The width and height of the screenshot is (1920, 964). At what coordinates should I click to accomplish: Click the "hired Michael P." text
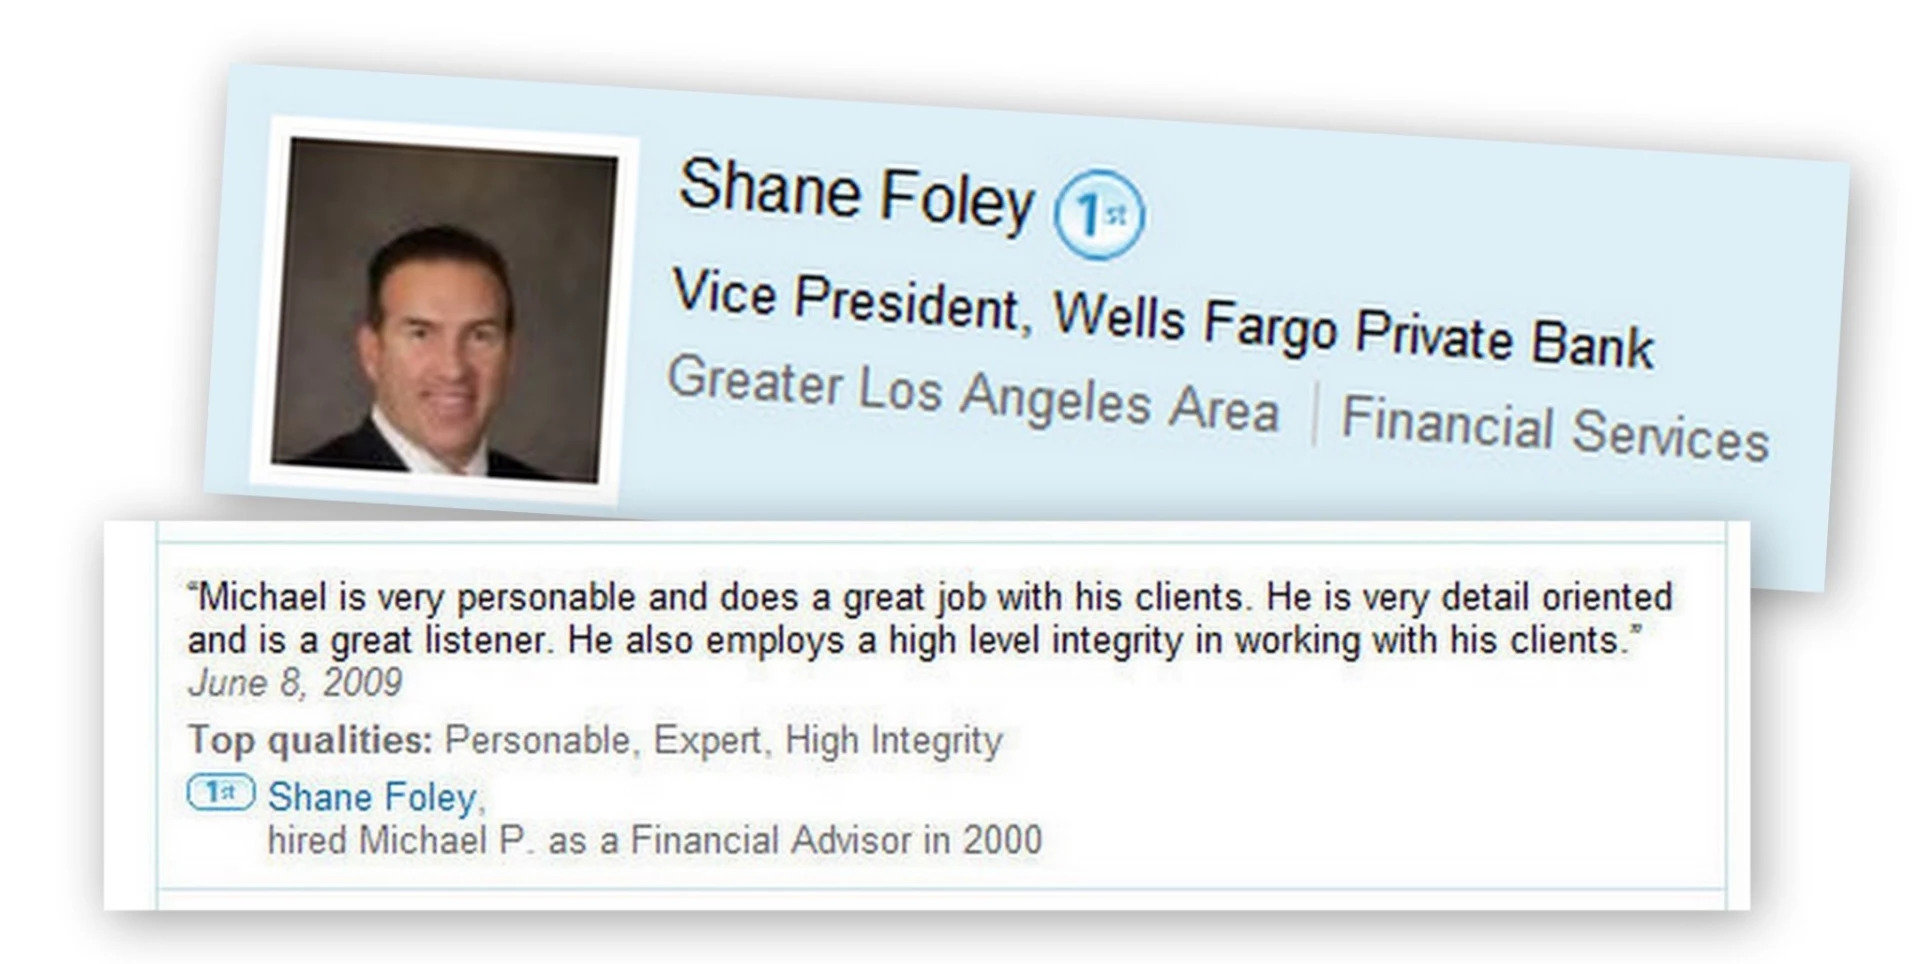coord(397,840)
